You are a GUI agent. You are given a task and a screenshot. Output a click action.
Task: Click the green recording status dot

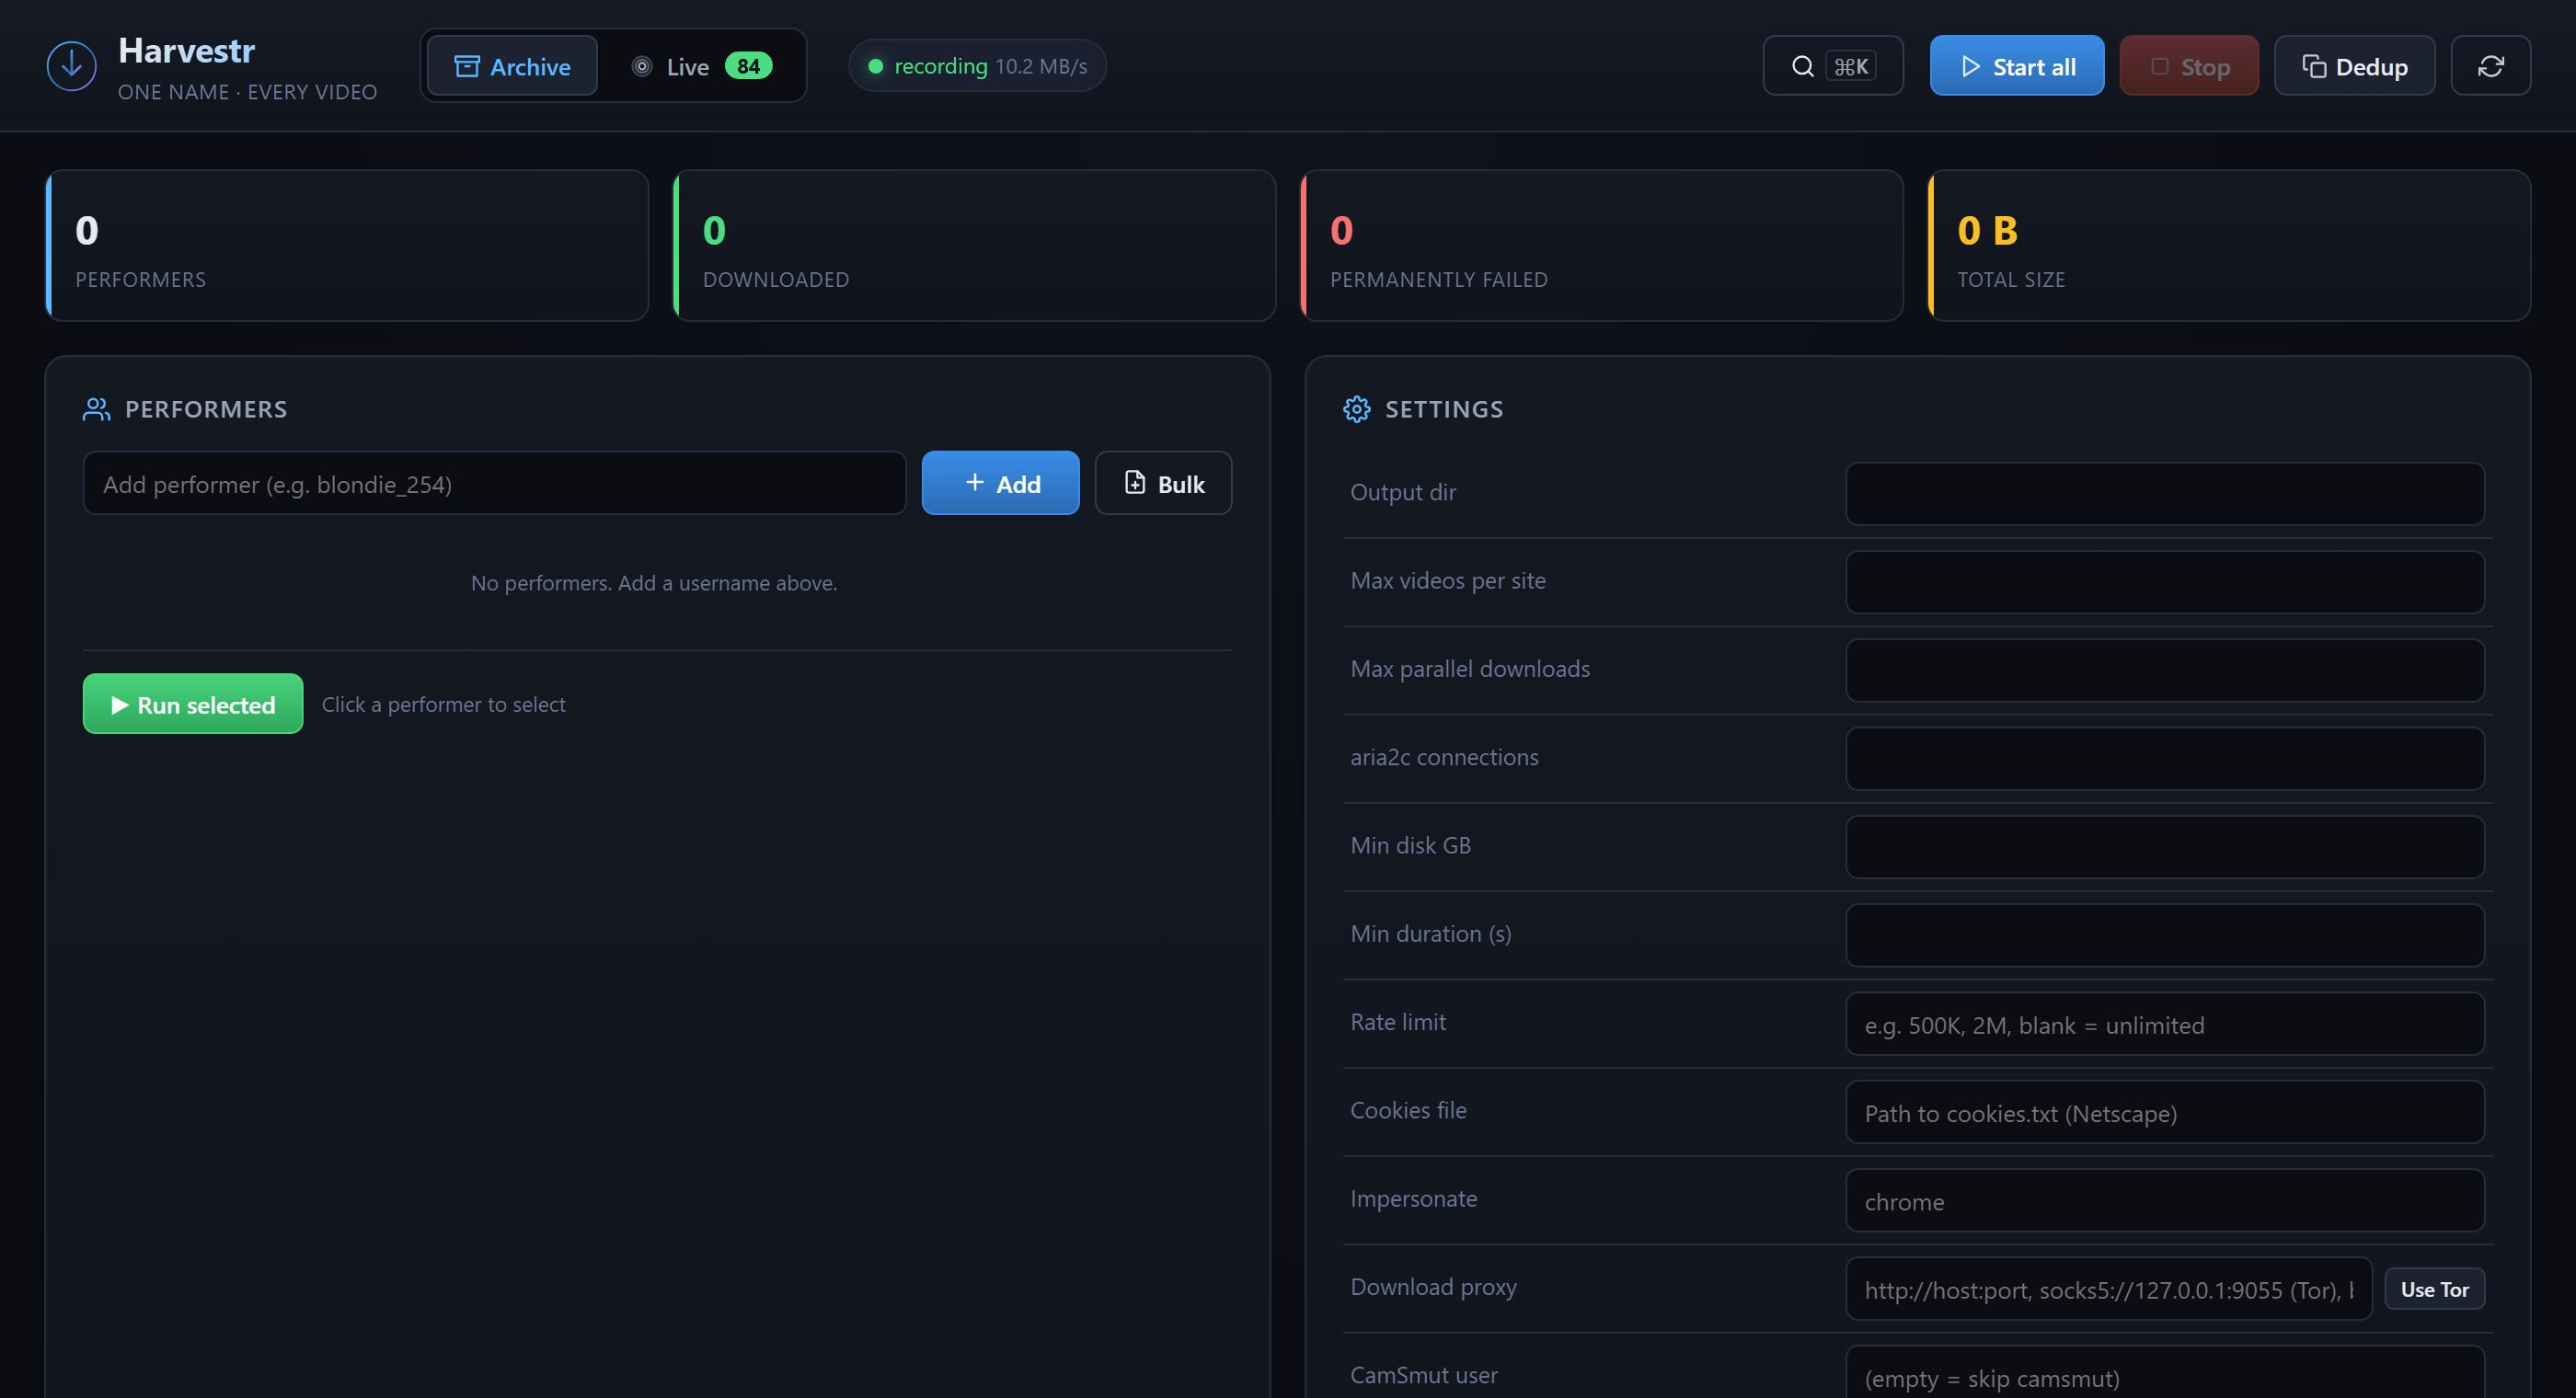[x=875, y=66]
